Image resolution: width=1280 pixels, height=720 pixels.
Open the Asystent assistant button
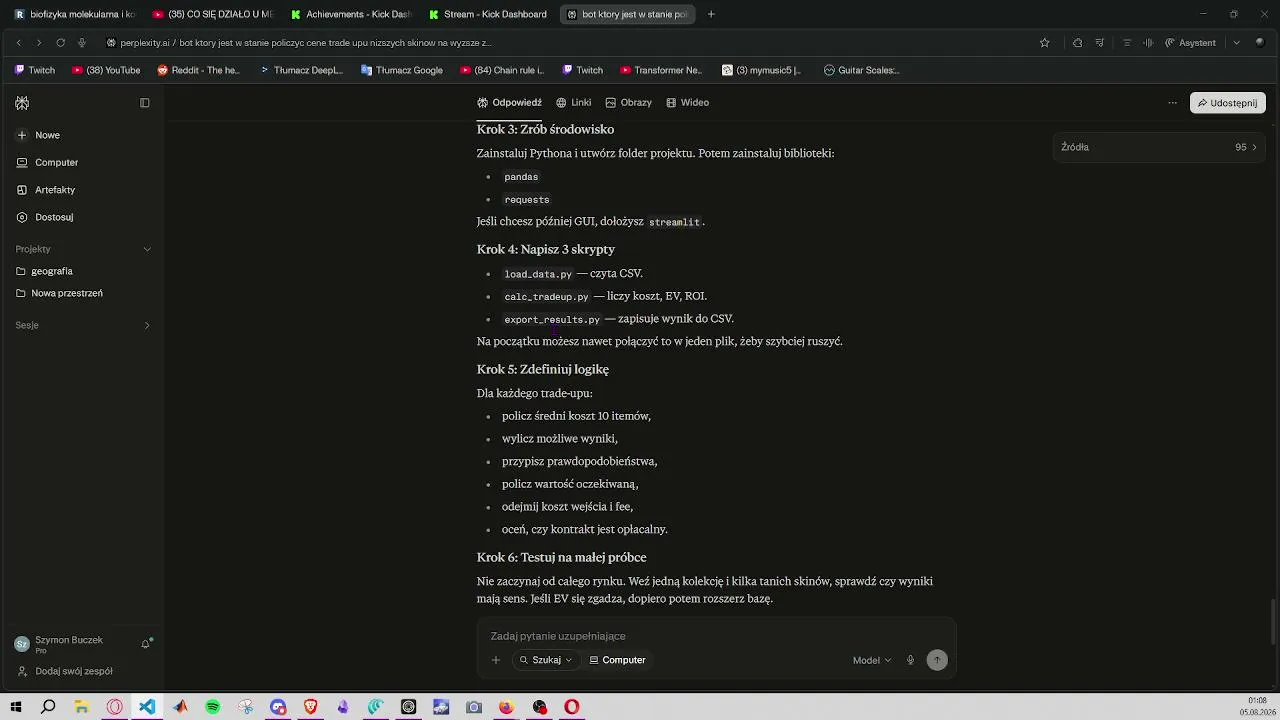(1191, 43)
